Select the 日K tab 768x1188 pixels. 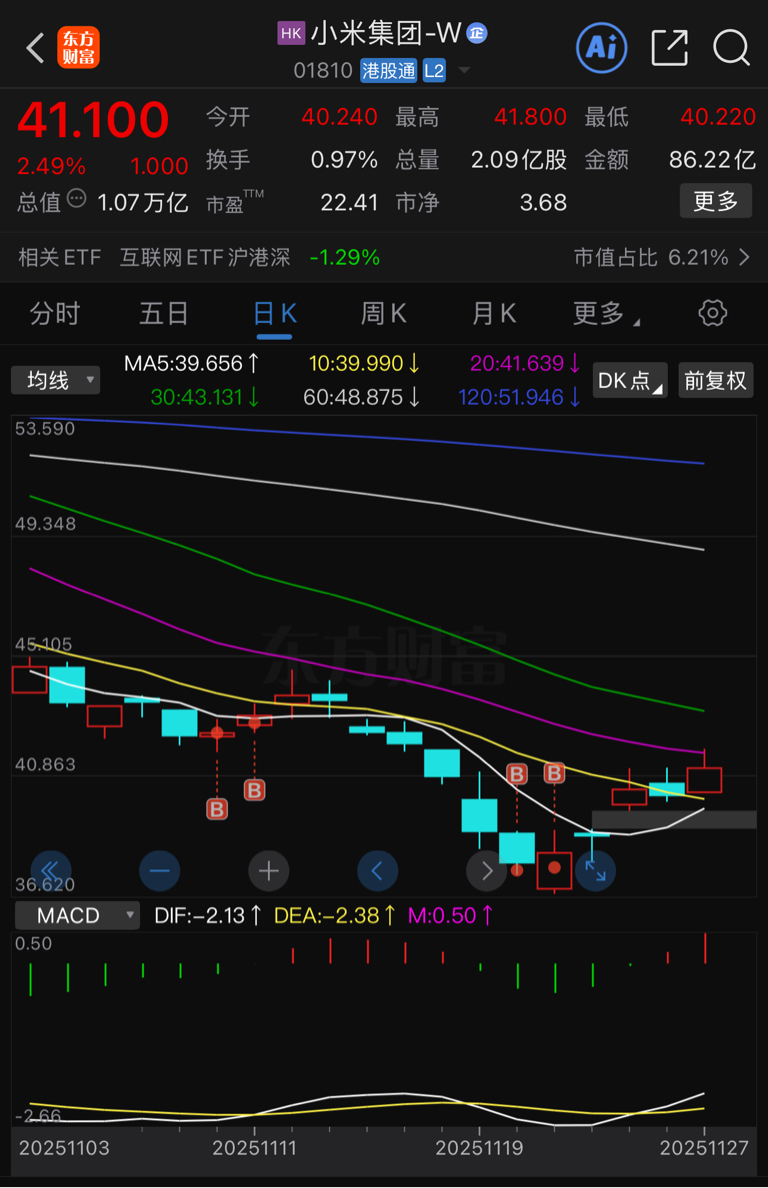click(274, 313)
